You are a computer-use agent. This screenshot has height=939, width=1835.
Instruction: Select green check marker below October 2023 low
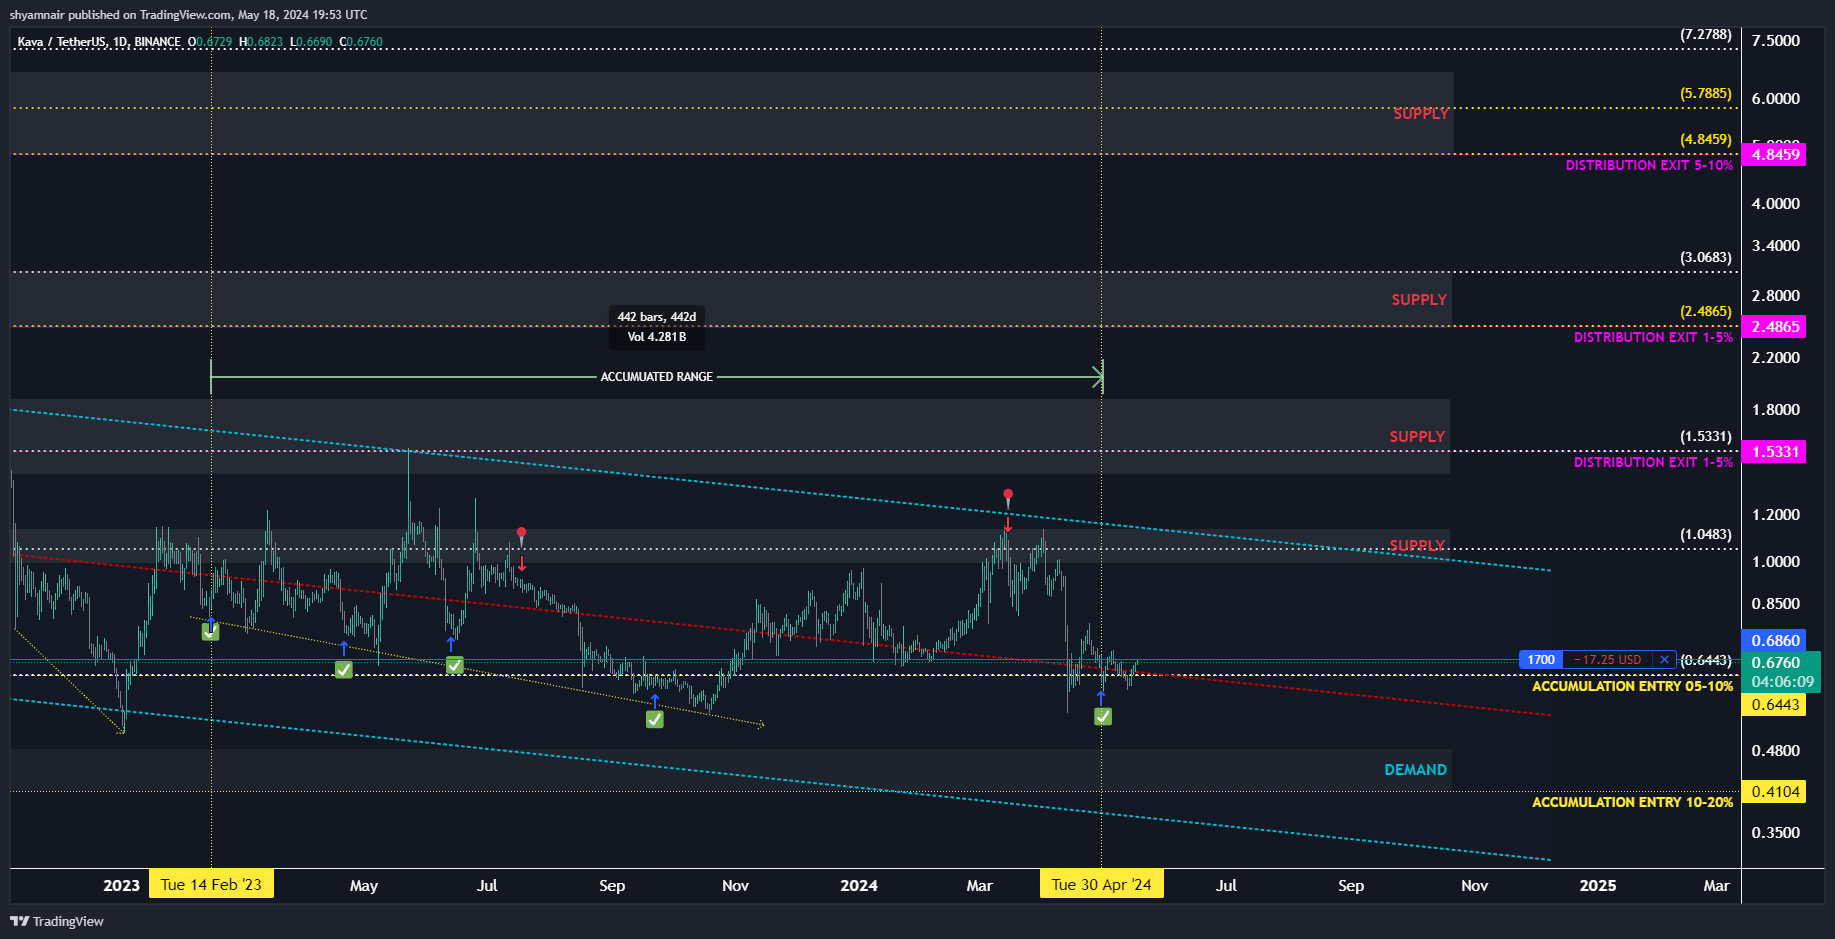[655, 719]
